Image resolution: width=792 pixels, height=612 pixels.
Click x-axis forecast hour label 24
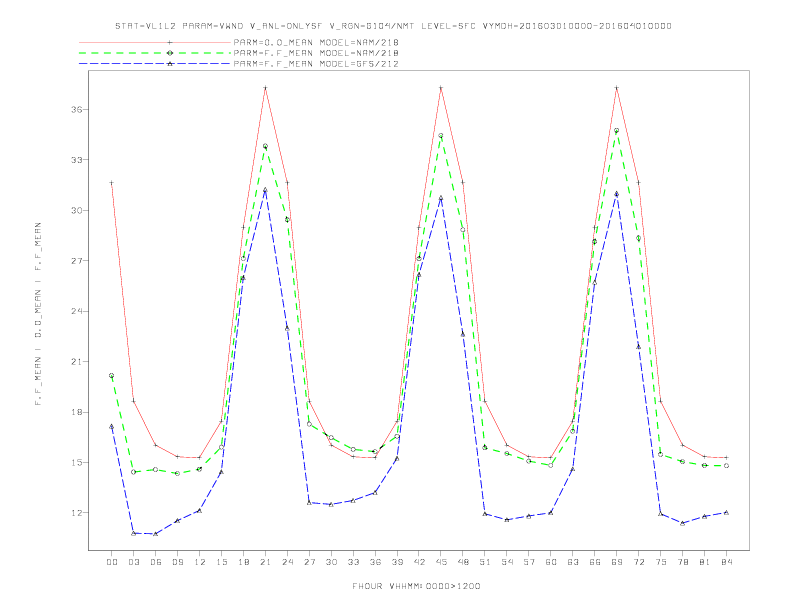(287, 562)
